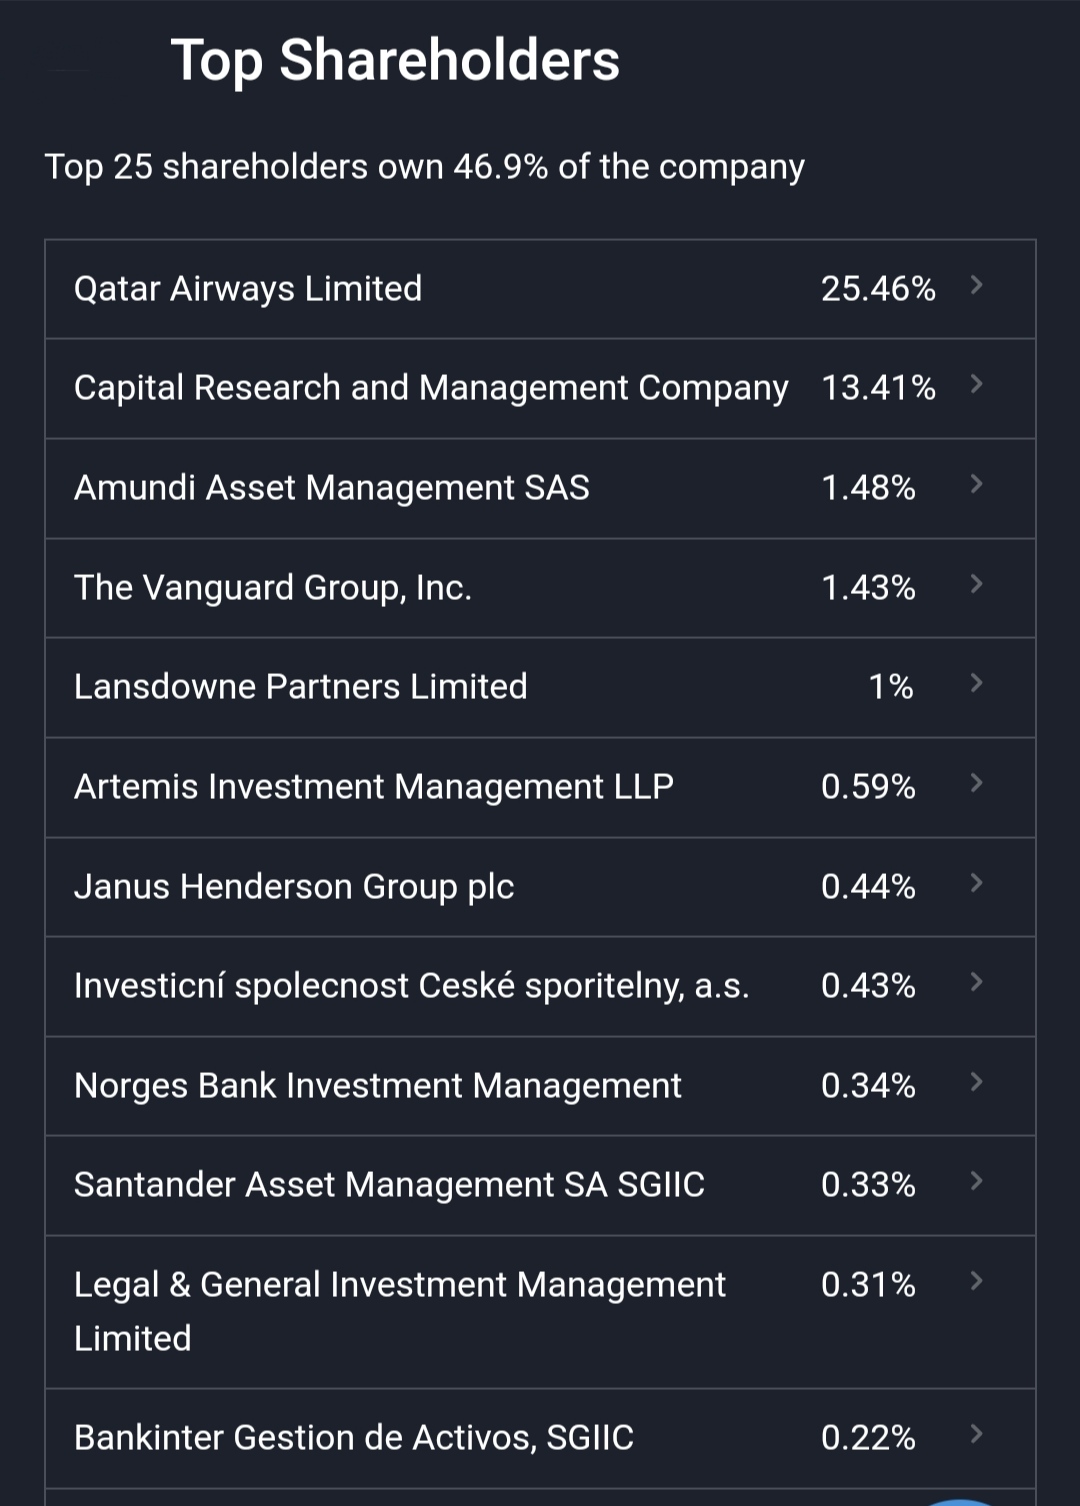1080x1506 pixels.
Task: Tap chevron beside Janus Henderson Group
Action: click(977, 883)
